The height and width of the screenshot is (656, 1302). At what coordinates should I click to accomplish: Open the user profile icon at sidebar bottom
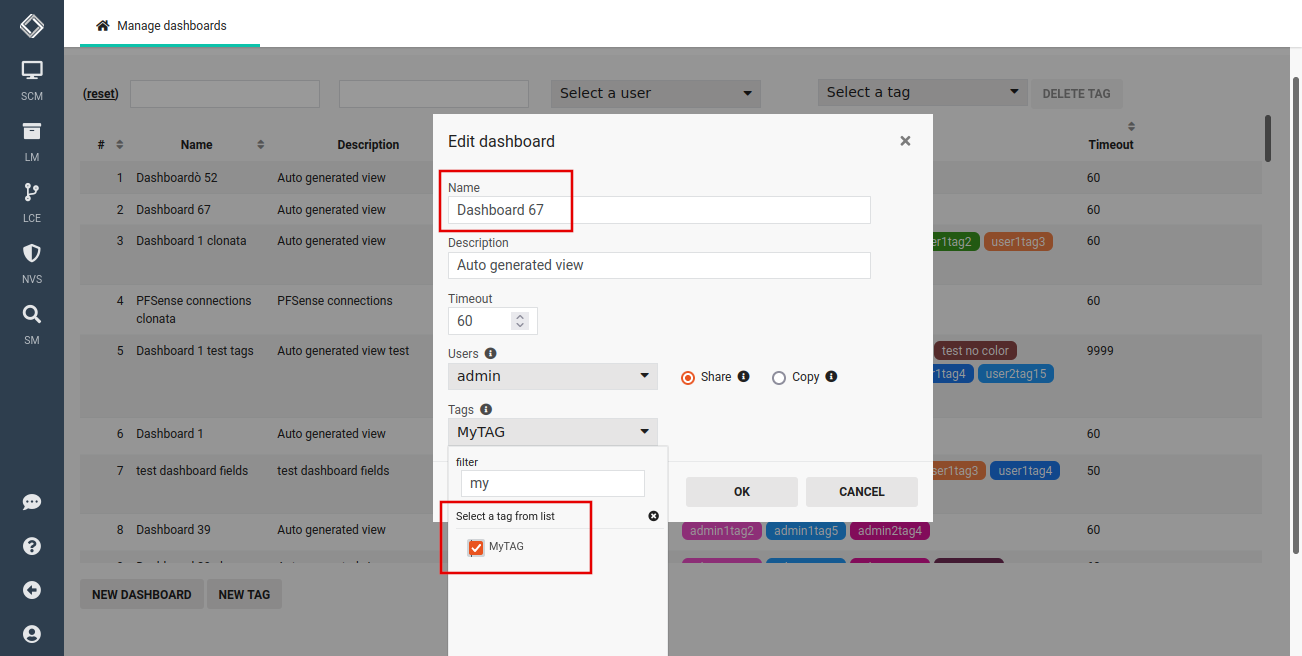coord(31,633)
